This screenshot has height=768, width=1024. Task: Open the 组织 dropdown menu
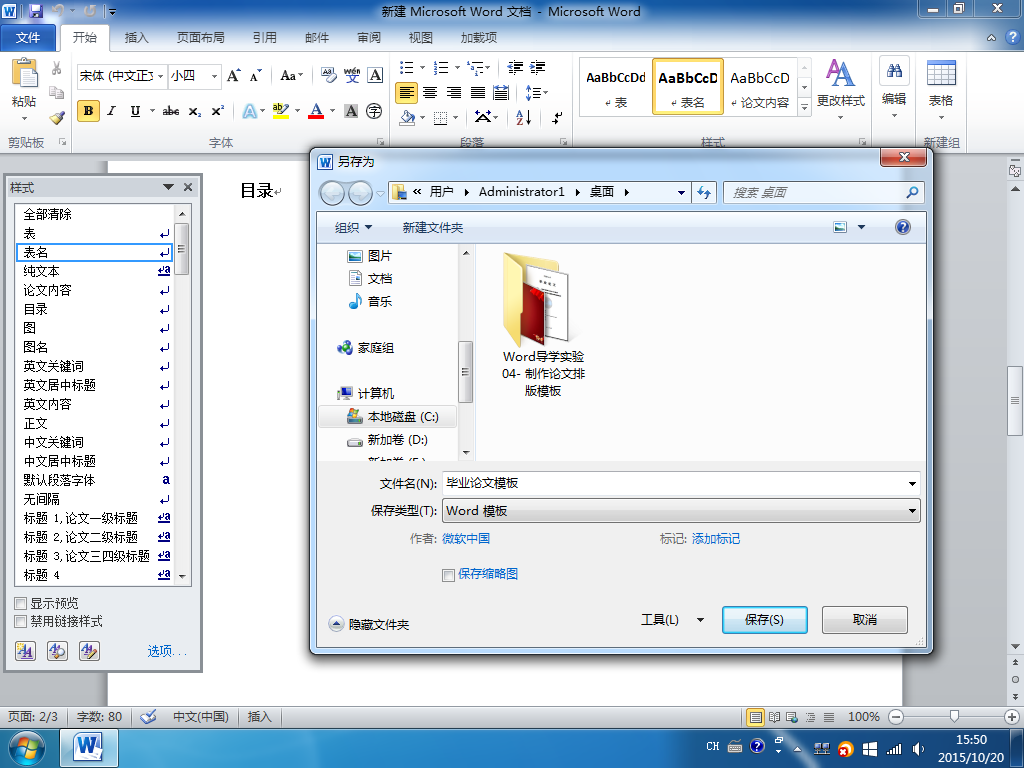[x=353, y=227]
